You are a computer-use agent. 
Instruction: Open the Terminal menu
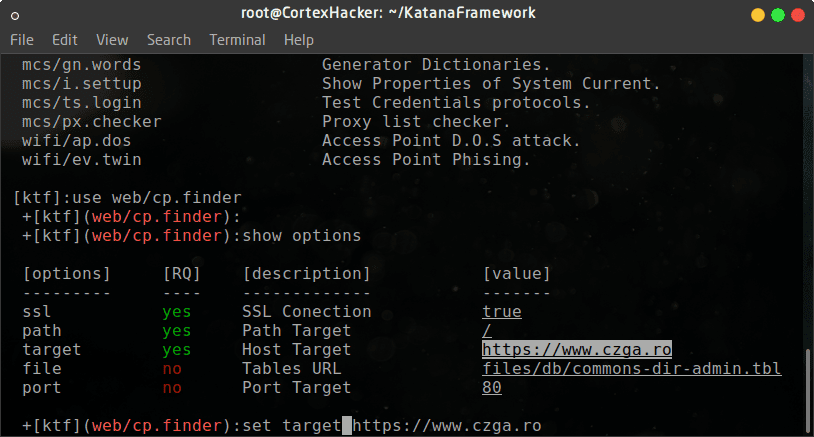[x=237, y=40]
